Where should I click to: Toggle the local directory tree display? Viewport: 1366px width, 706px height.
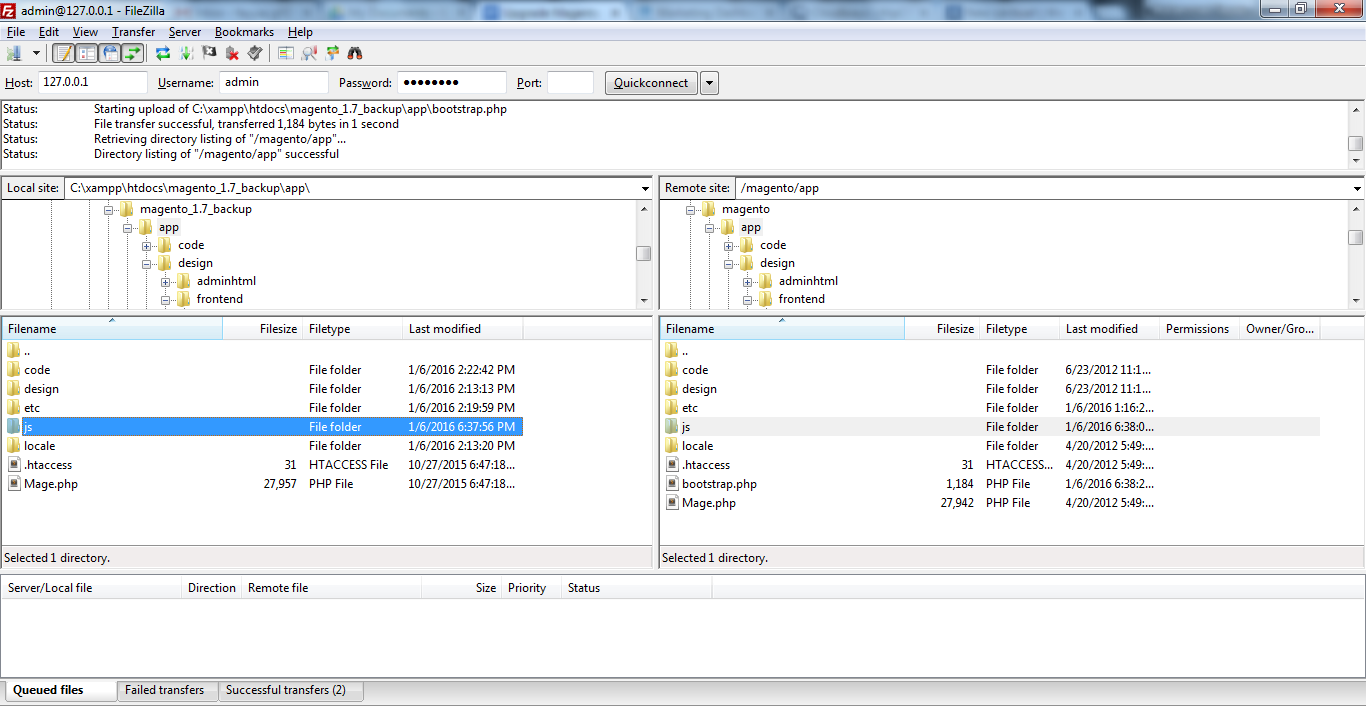pos(86,53)
